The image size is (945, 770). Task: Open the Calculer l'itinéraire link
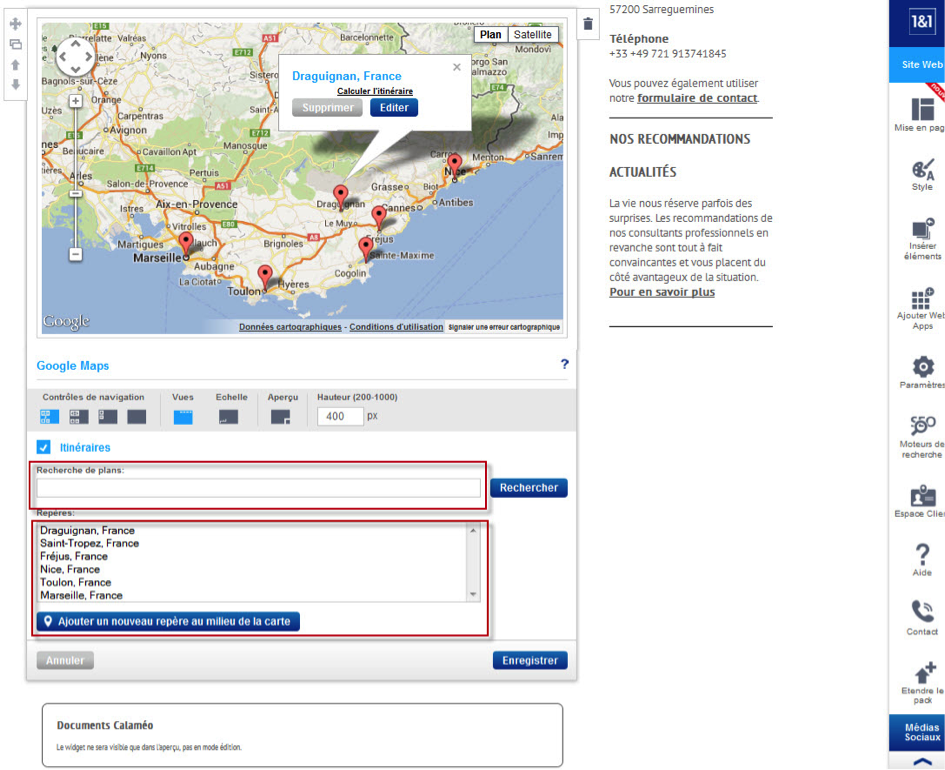(375, 91)
